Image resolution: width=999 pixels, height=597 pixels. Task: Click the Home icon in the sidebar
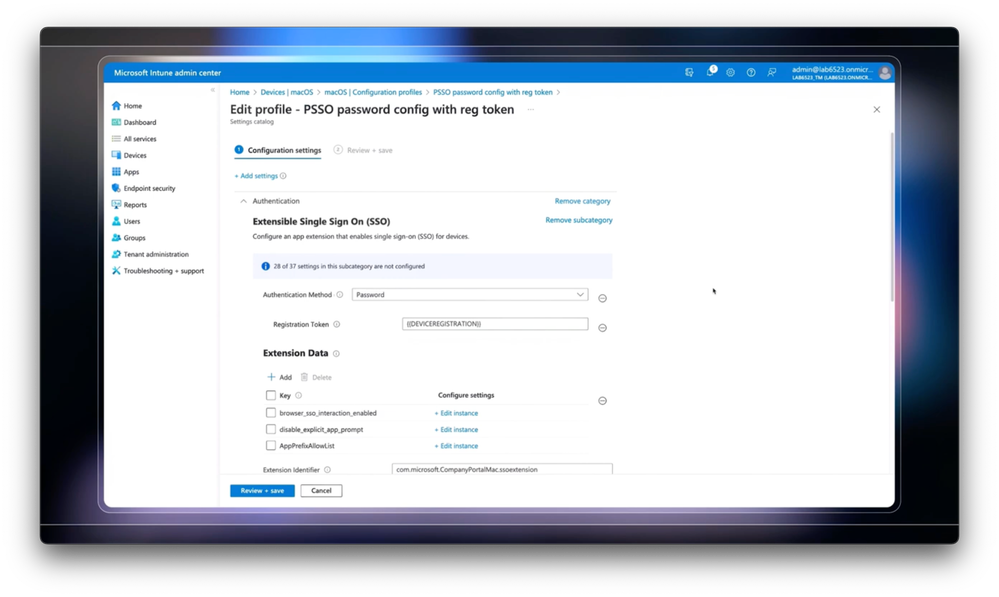click(116, 106)
